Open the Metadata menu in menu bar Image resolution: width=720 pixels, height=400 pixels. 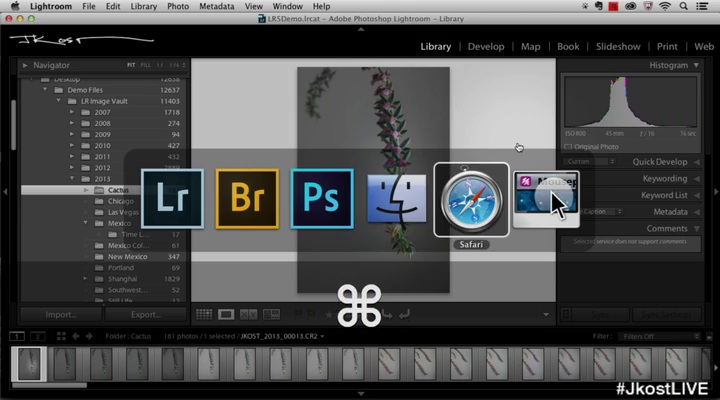[217, 6]
